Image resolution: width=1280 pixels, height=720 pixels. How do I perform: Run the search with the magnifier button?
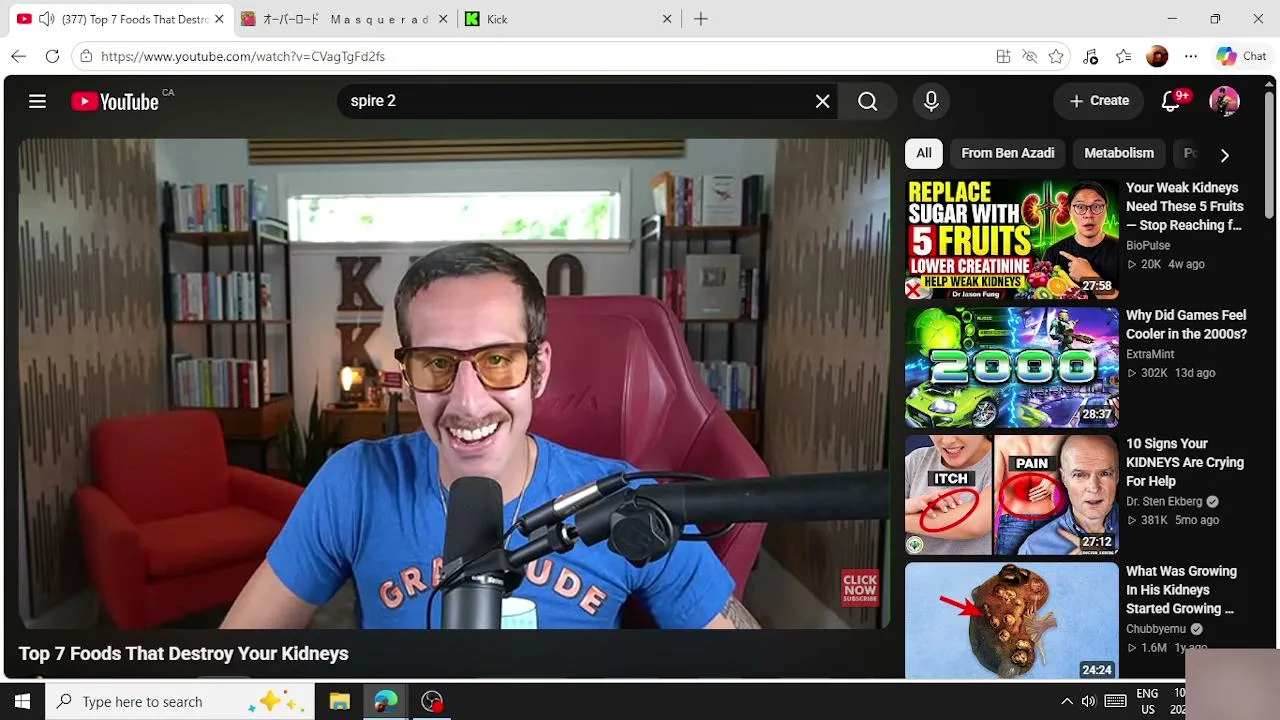tap(867, 101)
